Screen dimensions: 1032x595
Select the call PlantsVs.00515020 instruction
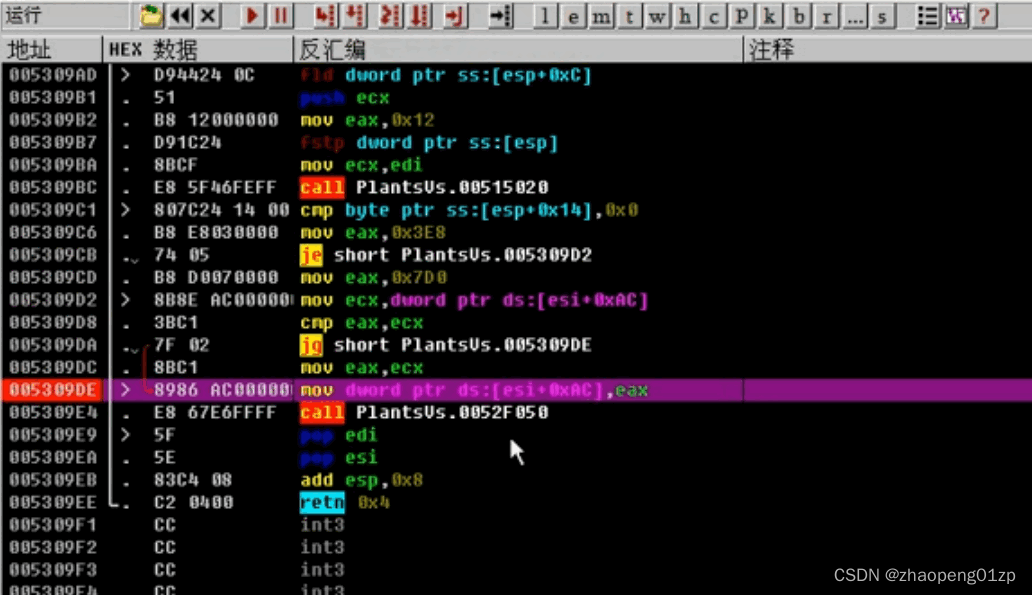click(424, 188)
